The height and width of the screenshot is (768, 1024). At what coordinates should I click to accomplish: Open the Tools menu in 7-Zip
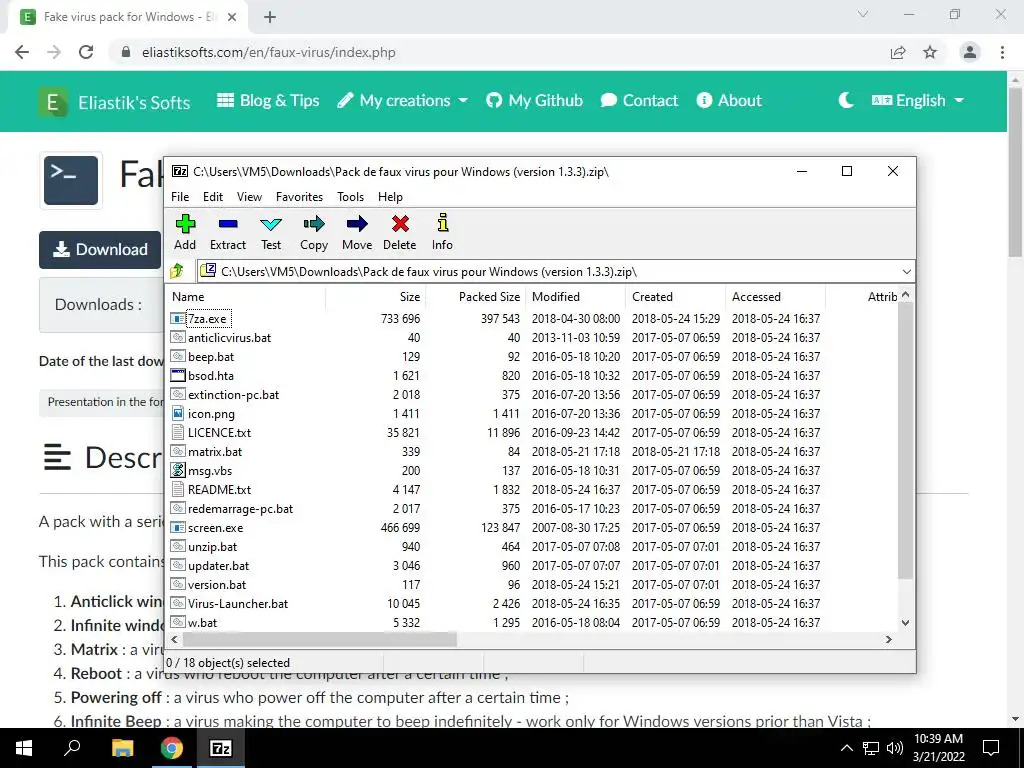pyautogui.click(x=351, y=197)
